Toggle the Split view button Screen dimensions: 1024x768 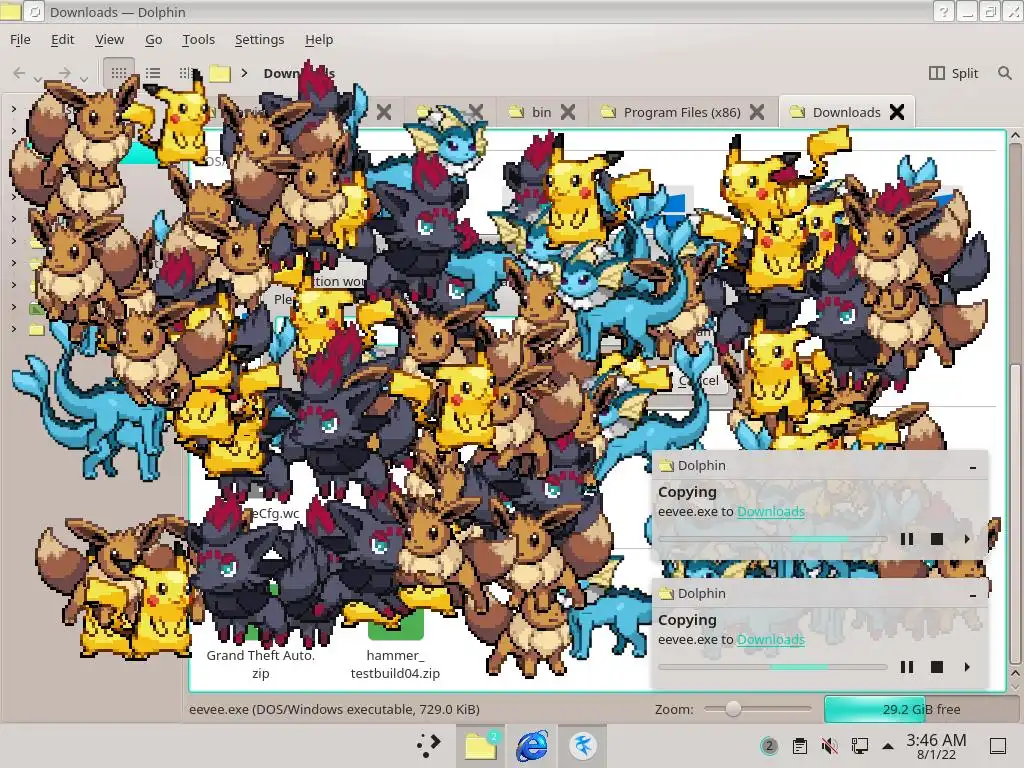[953, 73]
